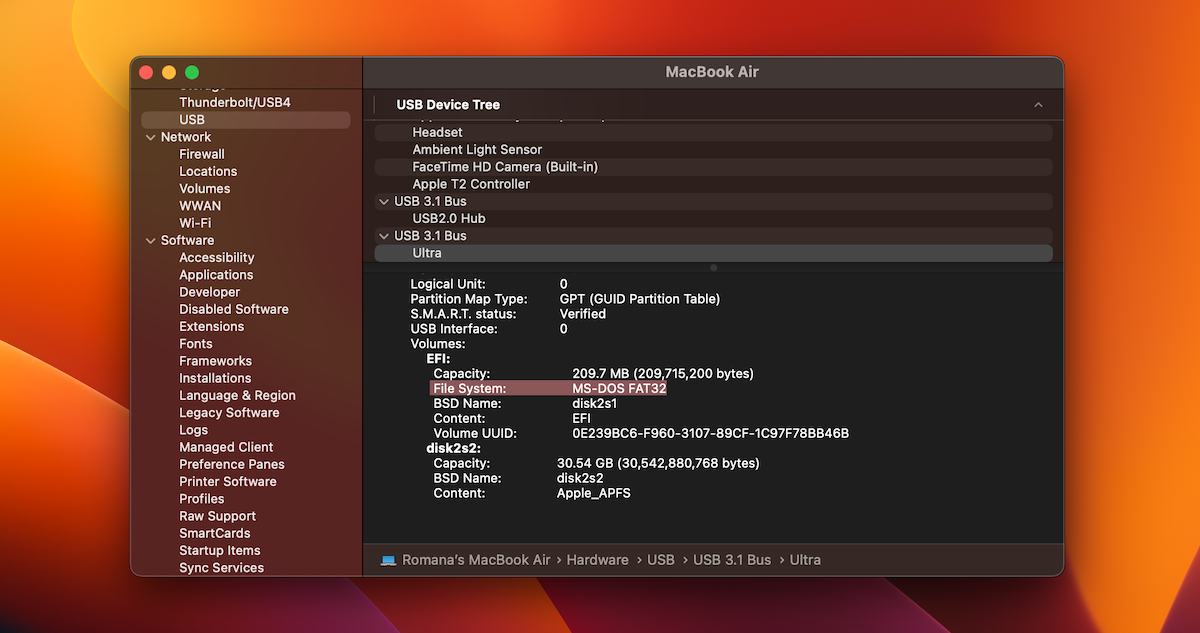The width and height of the screenshot is (1200, 633).
Task: Minimize the window with the yellow button
Action: [169, 73]
